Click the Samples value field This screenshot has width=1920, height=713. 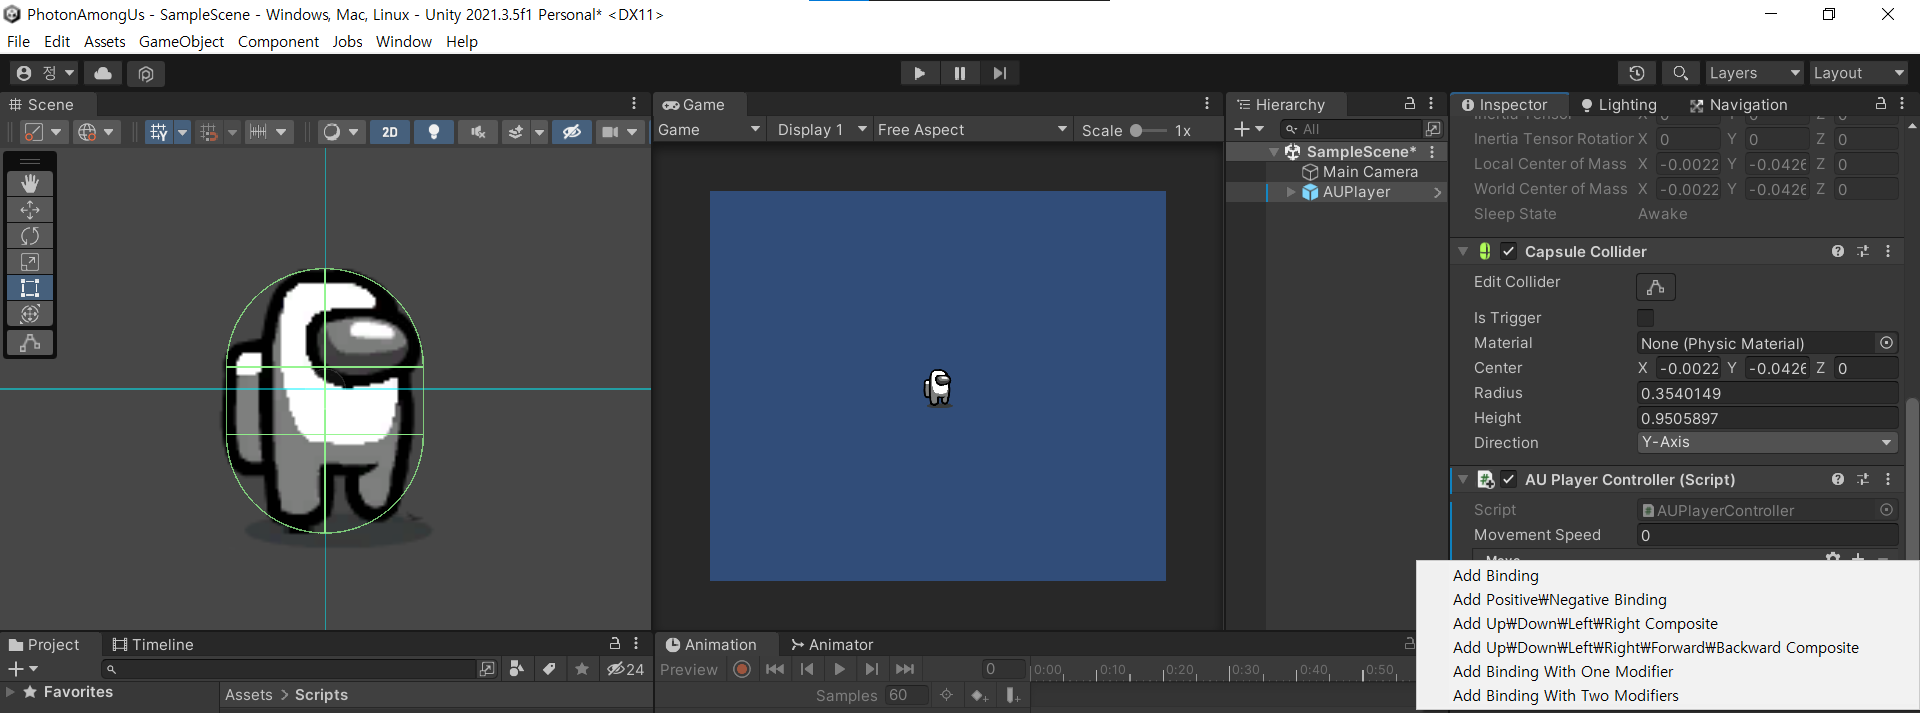(907, 695)
